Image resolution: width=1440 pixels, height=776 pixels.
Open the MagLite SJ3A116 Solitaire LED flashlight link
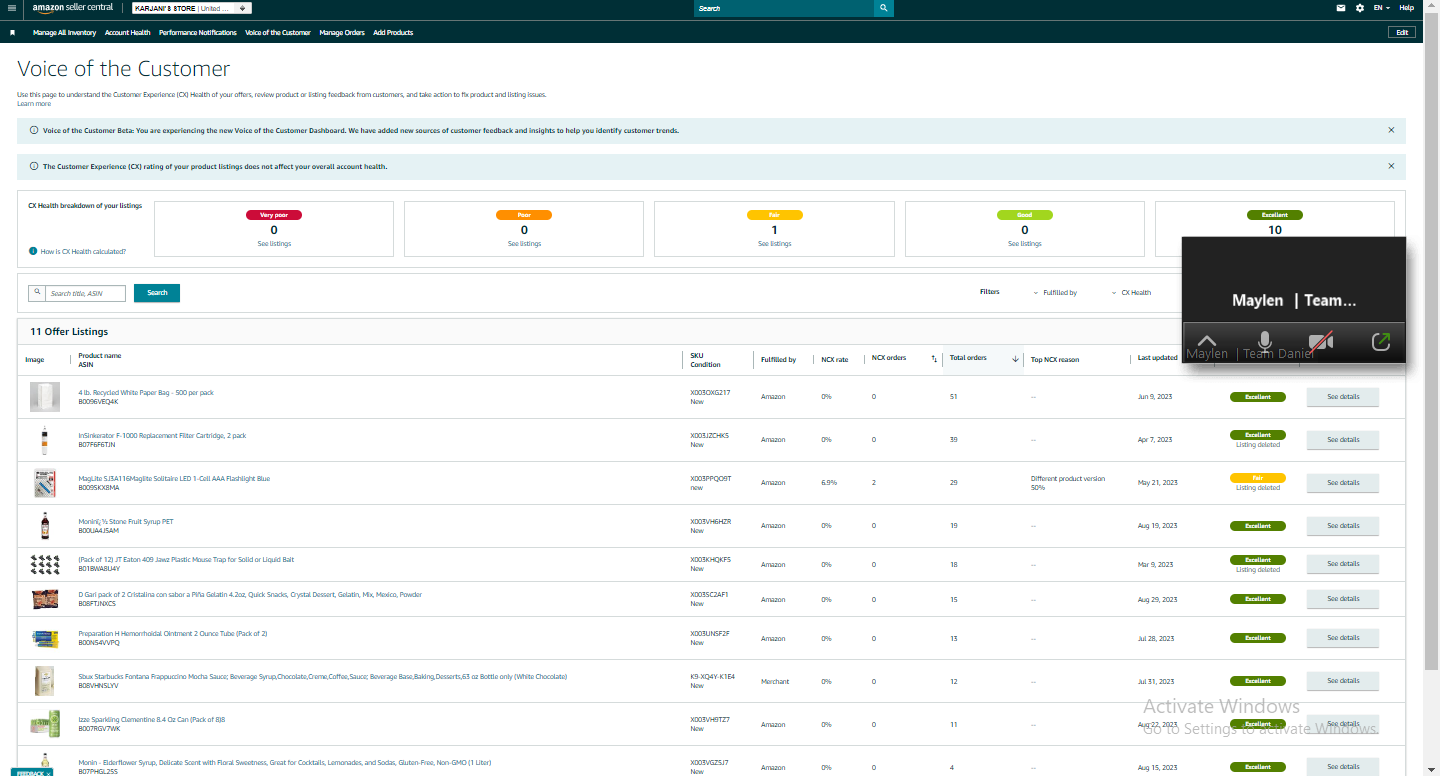click(174, 479)
